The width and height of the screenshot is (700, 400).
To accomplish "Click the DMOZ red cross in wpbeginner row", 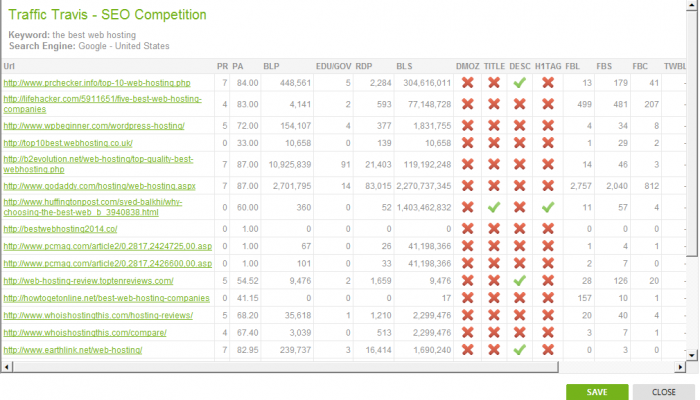I will click(x=467, y=126).
